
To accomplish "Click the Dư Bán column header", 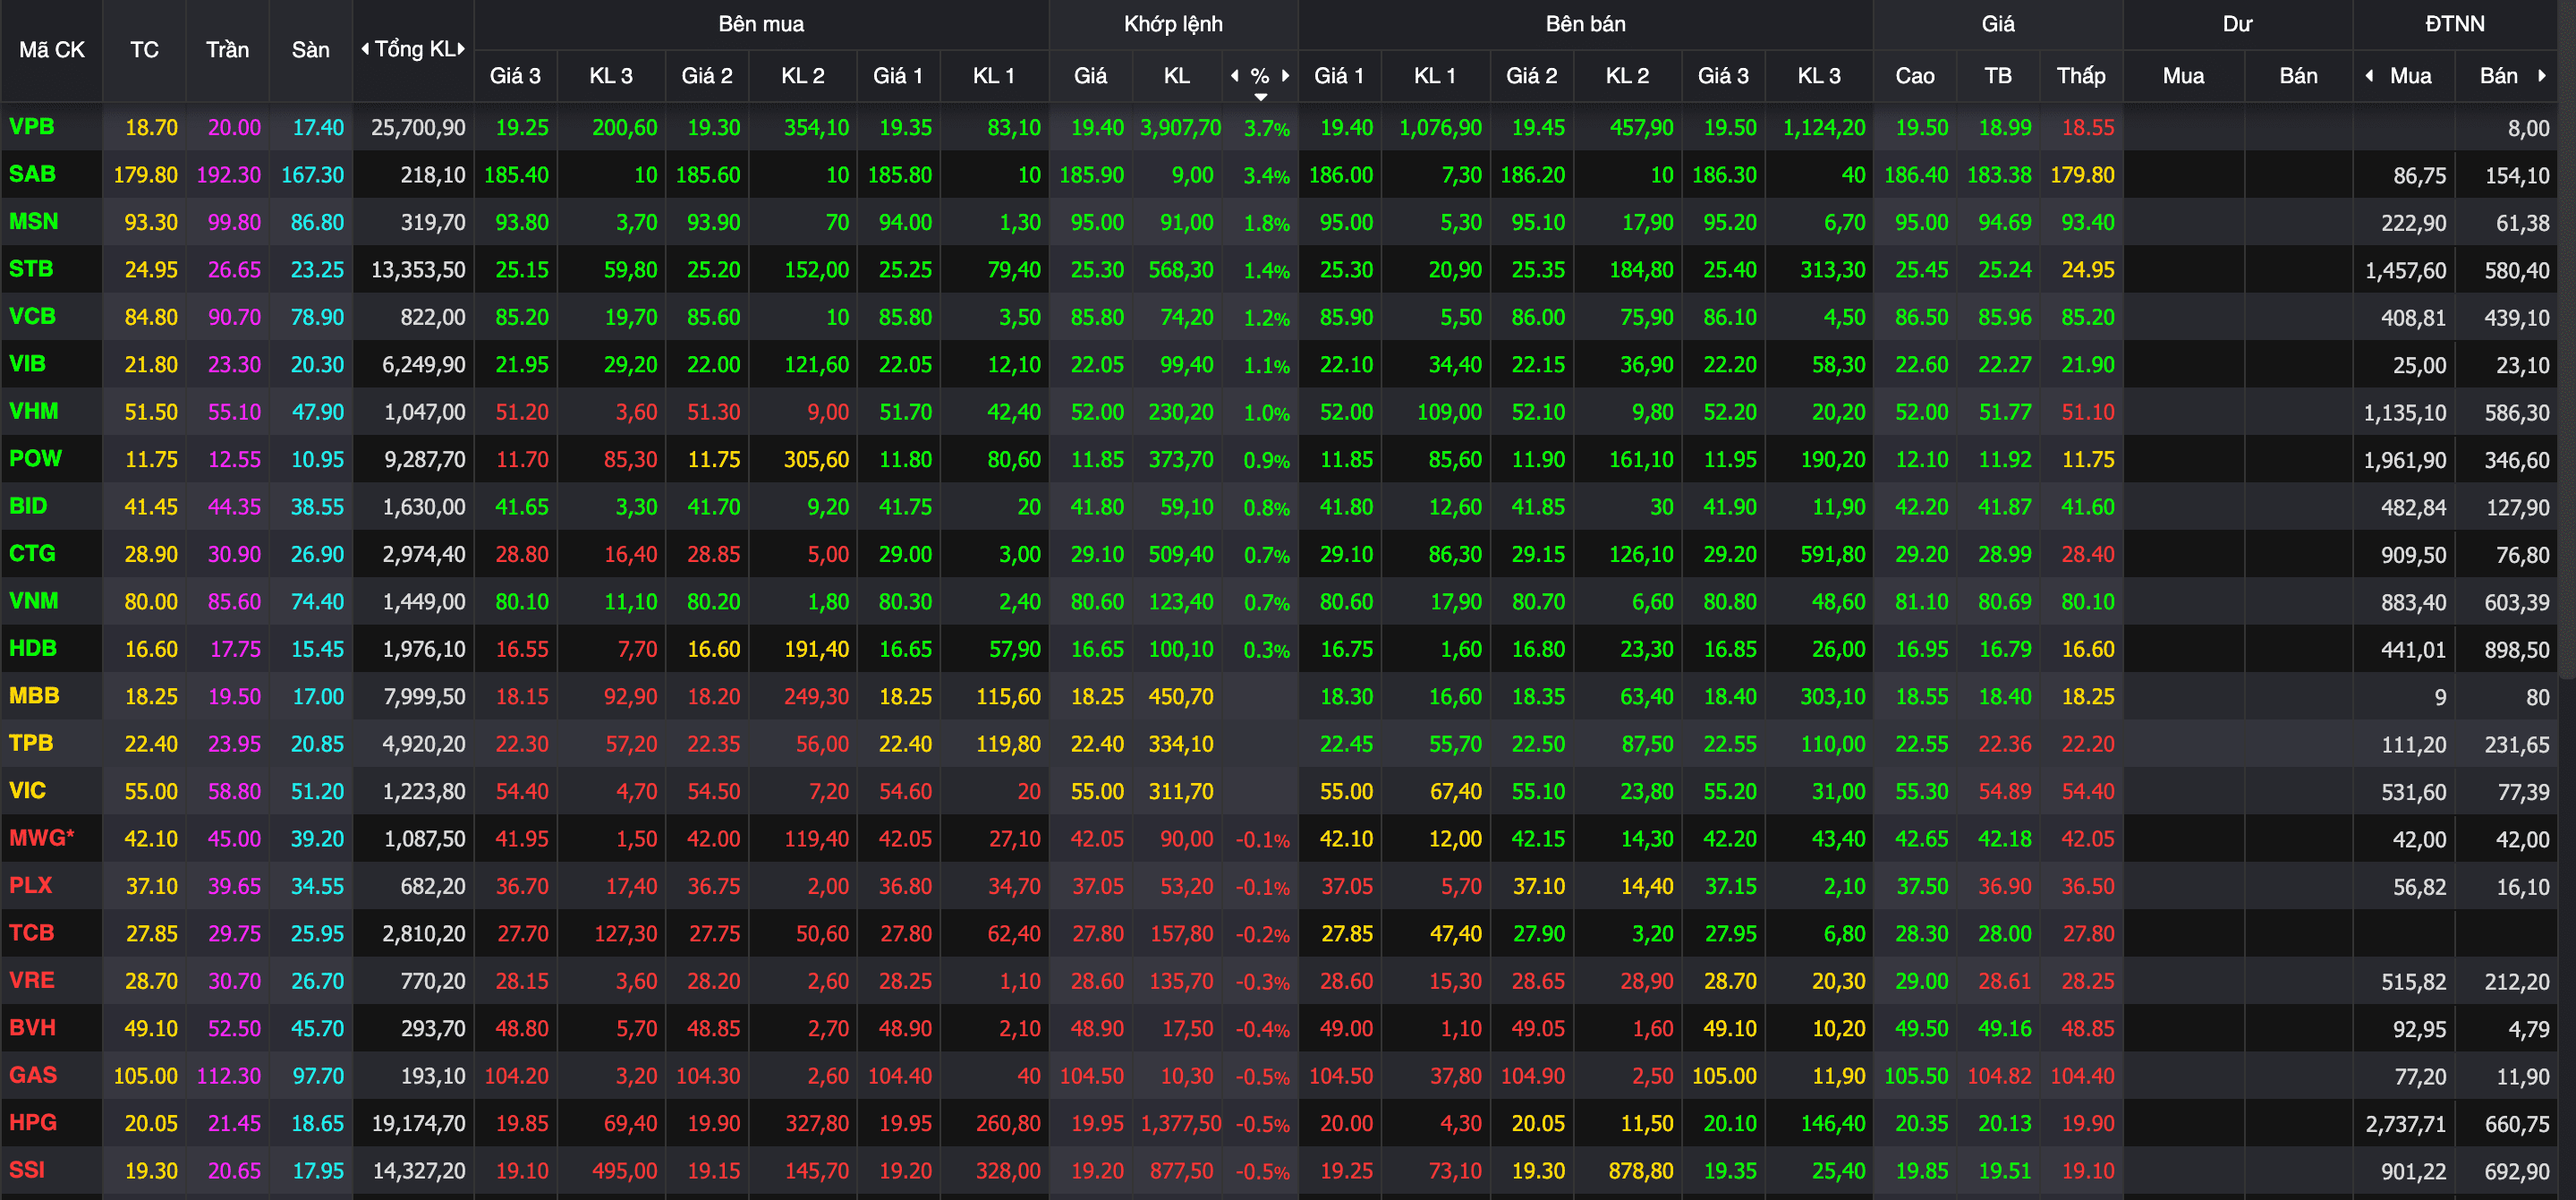I will click(2298, 76).
